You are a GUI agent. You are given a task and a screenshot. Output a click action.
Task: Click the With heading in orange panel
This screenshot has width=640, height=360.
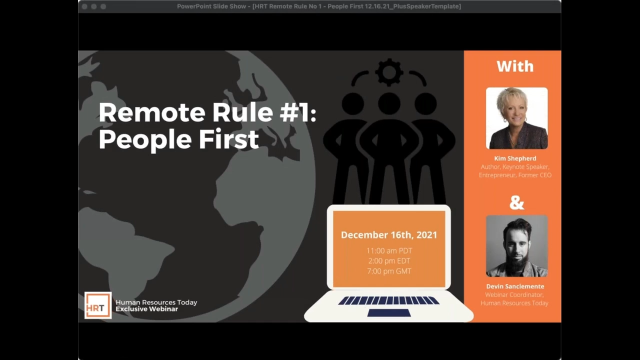515,66
